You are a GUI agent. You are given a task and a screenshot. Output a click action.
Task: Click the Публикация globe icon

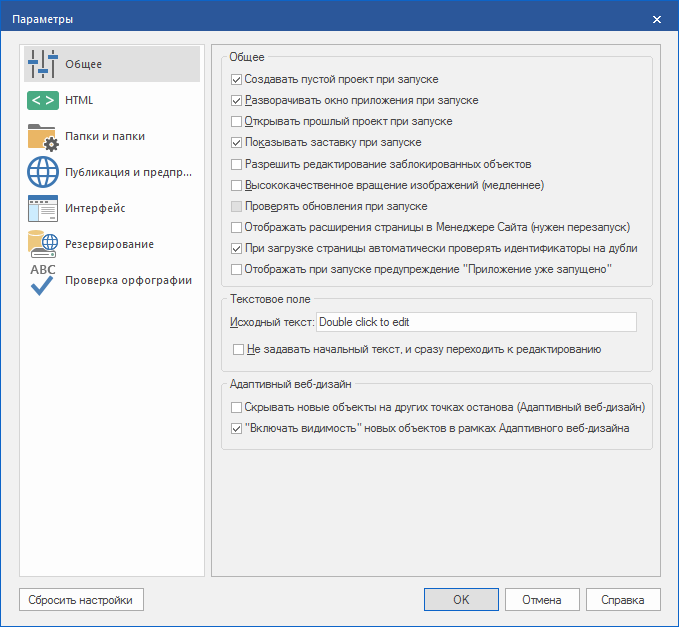pos(44,172)
